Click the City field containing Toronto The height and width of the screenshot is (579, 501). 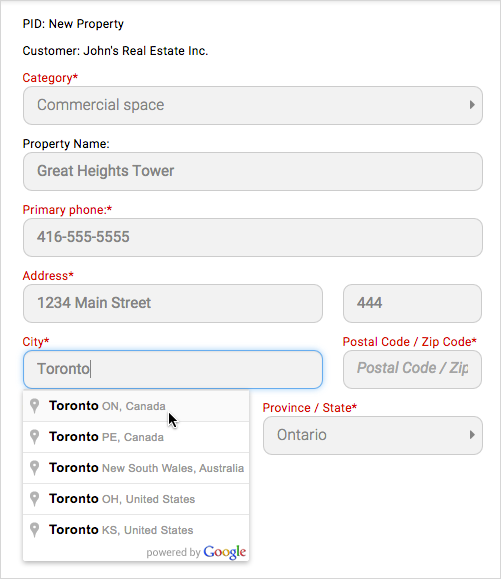[x=173, y=369]
